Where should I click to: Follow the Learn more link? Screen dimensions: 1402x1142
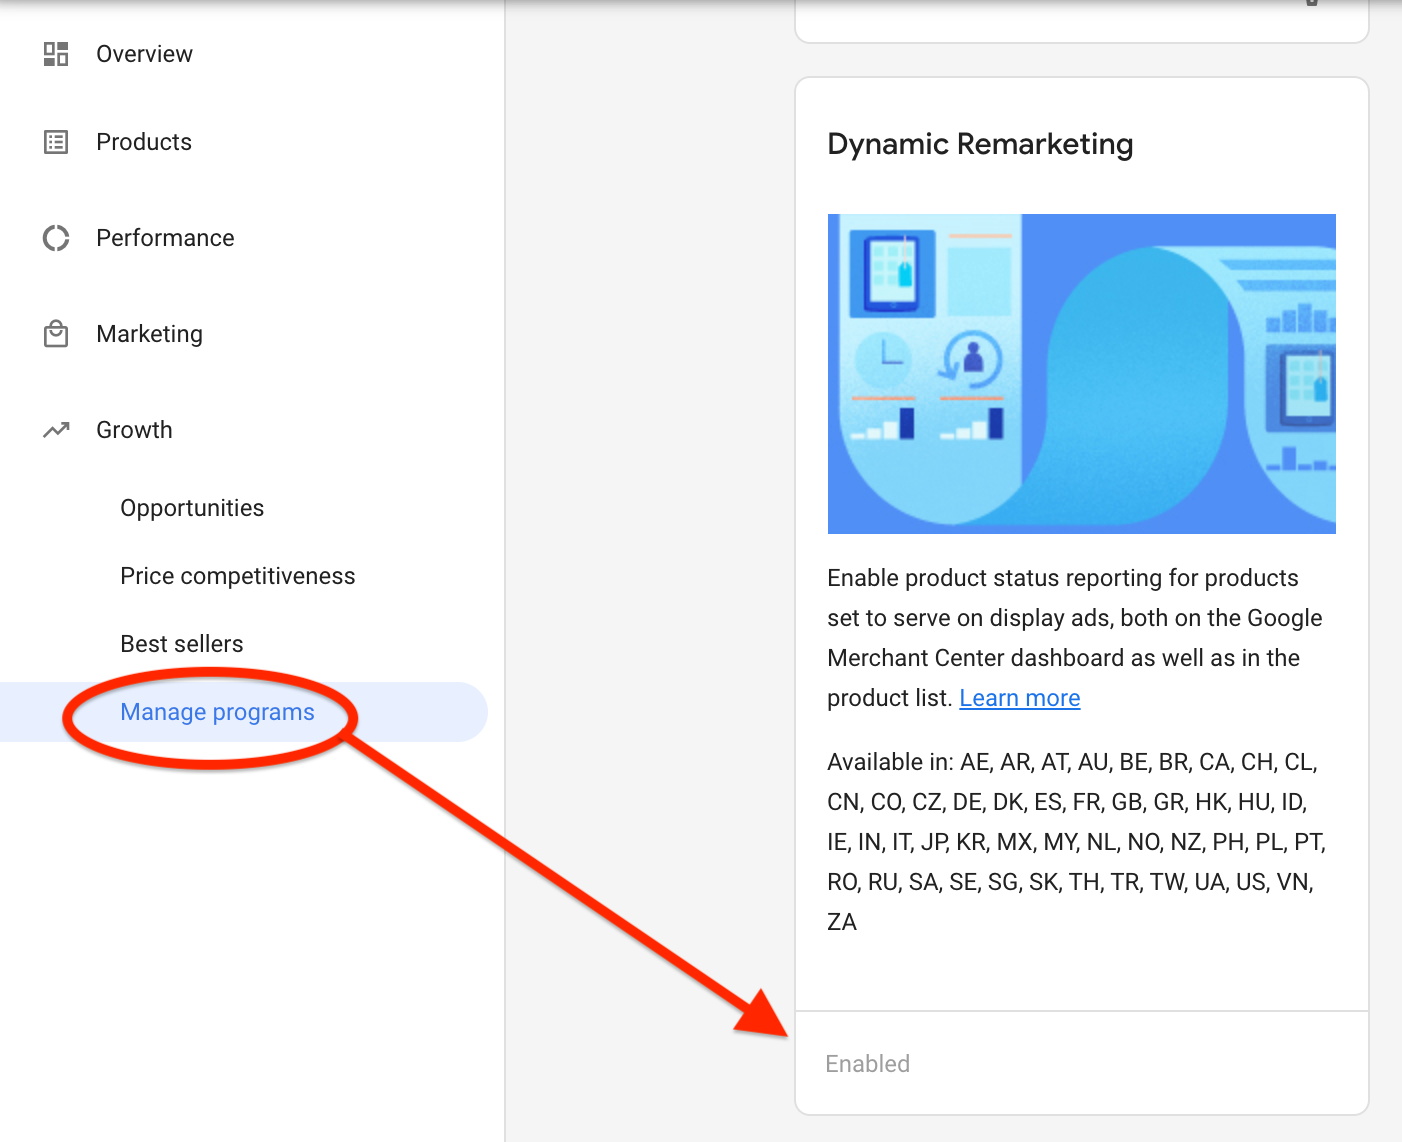tap(1020, 698)
